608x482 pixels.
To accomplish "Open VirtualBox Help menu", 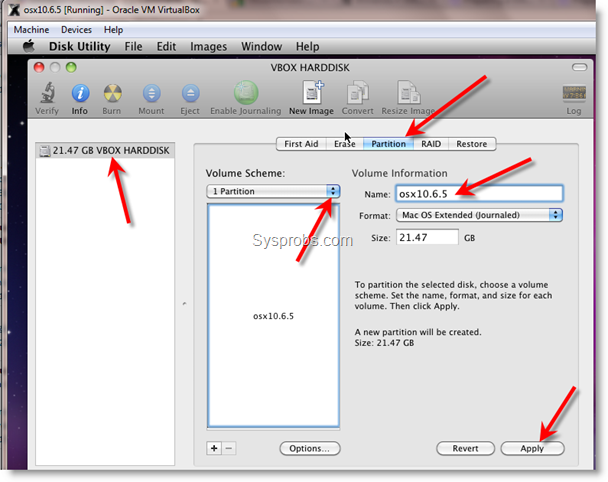I will [113, 30].
